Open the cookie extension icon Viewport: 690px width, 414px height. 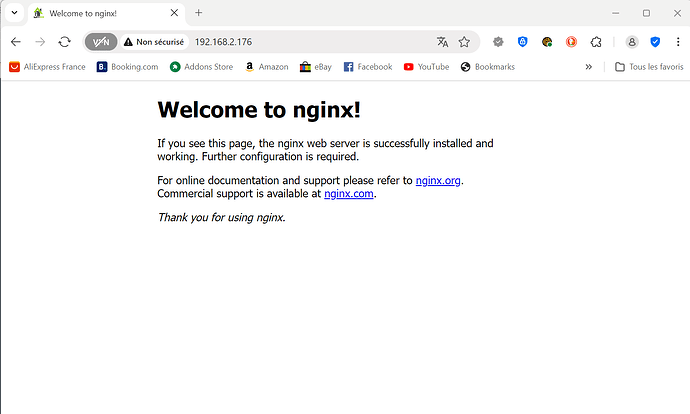click(547, 42)
